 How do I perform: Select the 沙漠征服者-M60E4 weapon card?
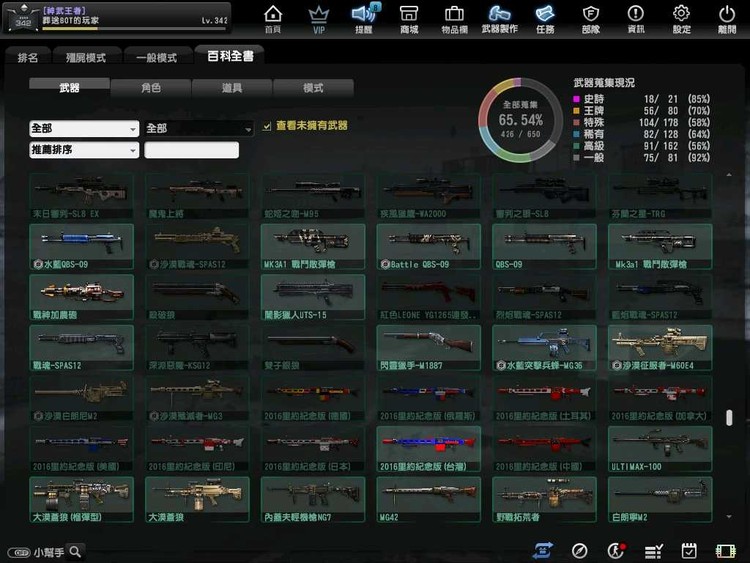tap(660, 348)
